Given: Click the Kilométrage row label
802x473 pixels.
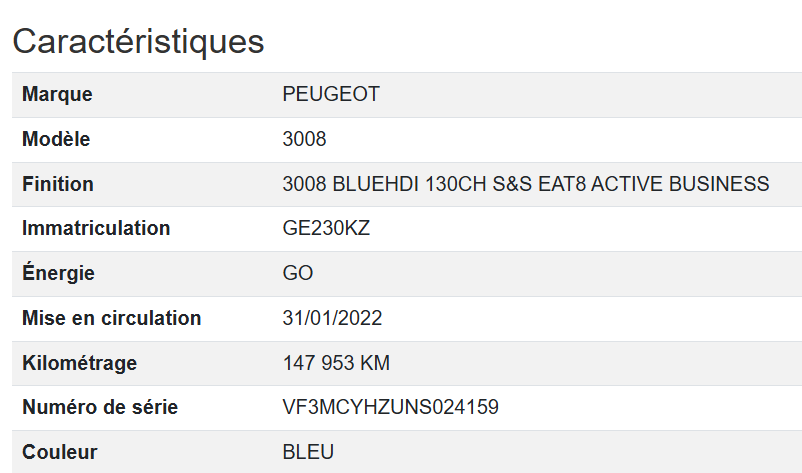Looking at the screenshot, I should (79, 363).
